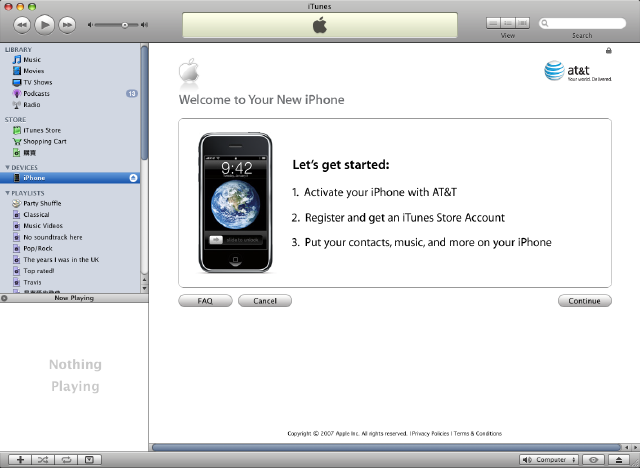Collapse the PLAYLISTS section triangle
This screenshot has height=468, width=640.
(7, 193)
